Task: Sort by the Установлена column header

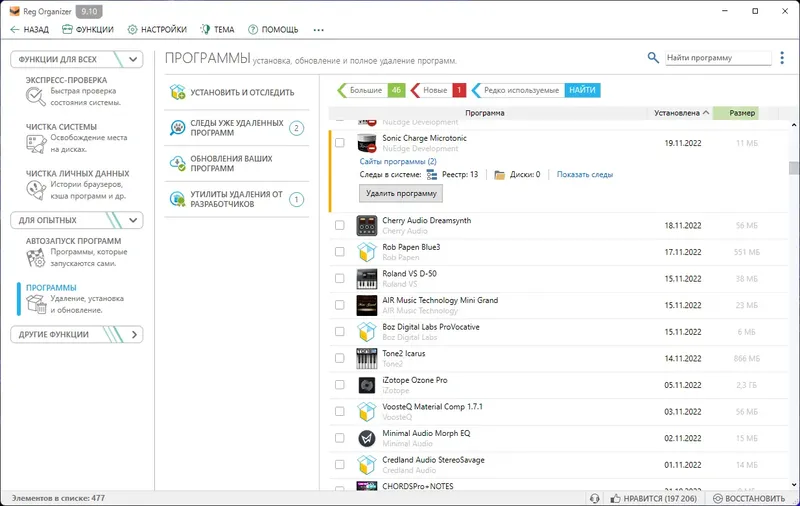Action: 681,113
